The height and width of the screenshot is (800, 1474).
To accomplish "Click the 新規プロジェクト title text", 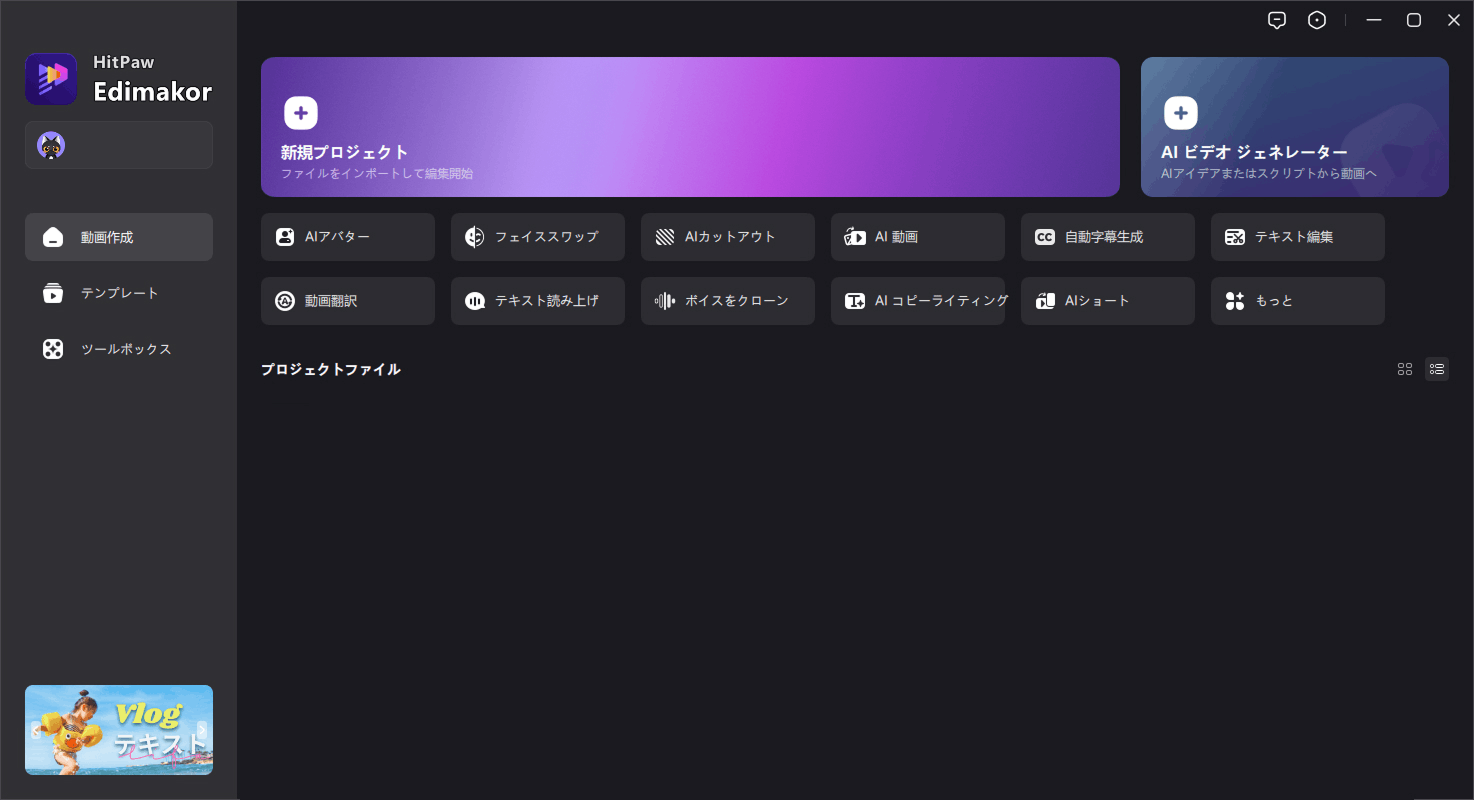I will point(345,152).
